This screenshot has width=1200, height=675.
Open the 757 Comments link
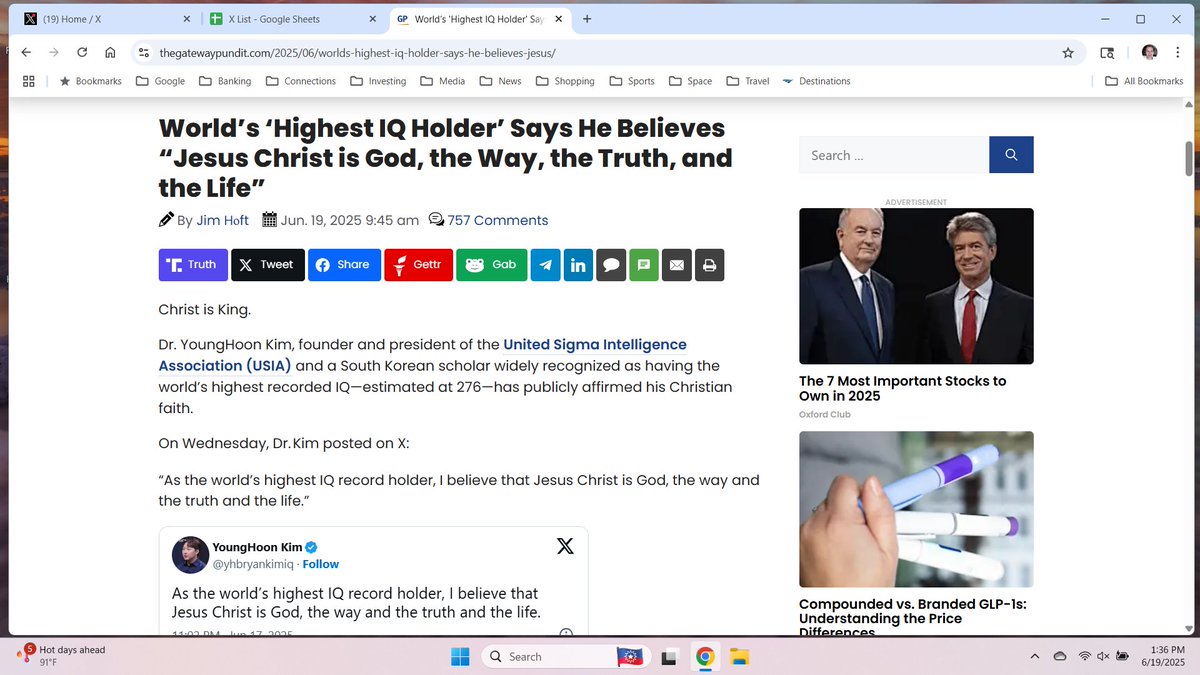pyautogui.click(x=497, y=220)
